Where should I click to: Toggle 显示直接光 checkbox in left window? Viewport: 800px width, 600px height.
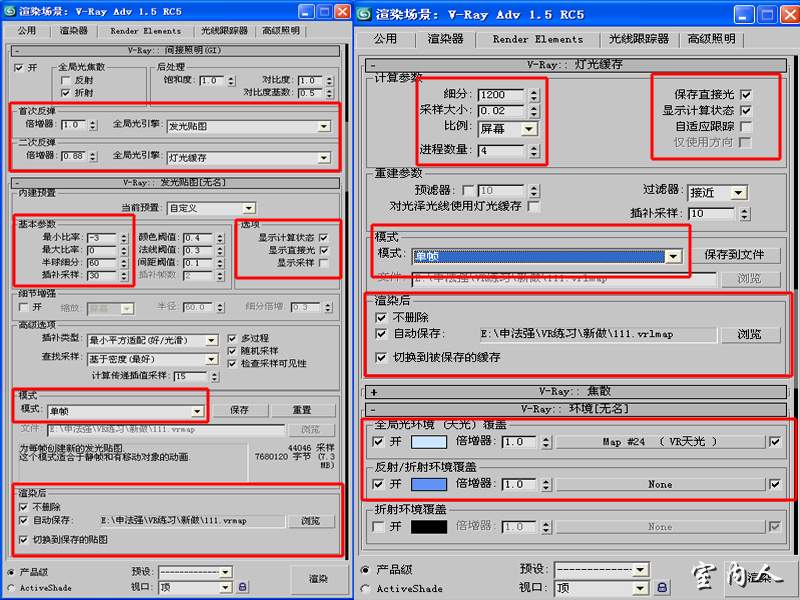[x=323, y=250]
